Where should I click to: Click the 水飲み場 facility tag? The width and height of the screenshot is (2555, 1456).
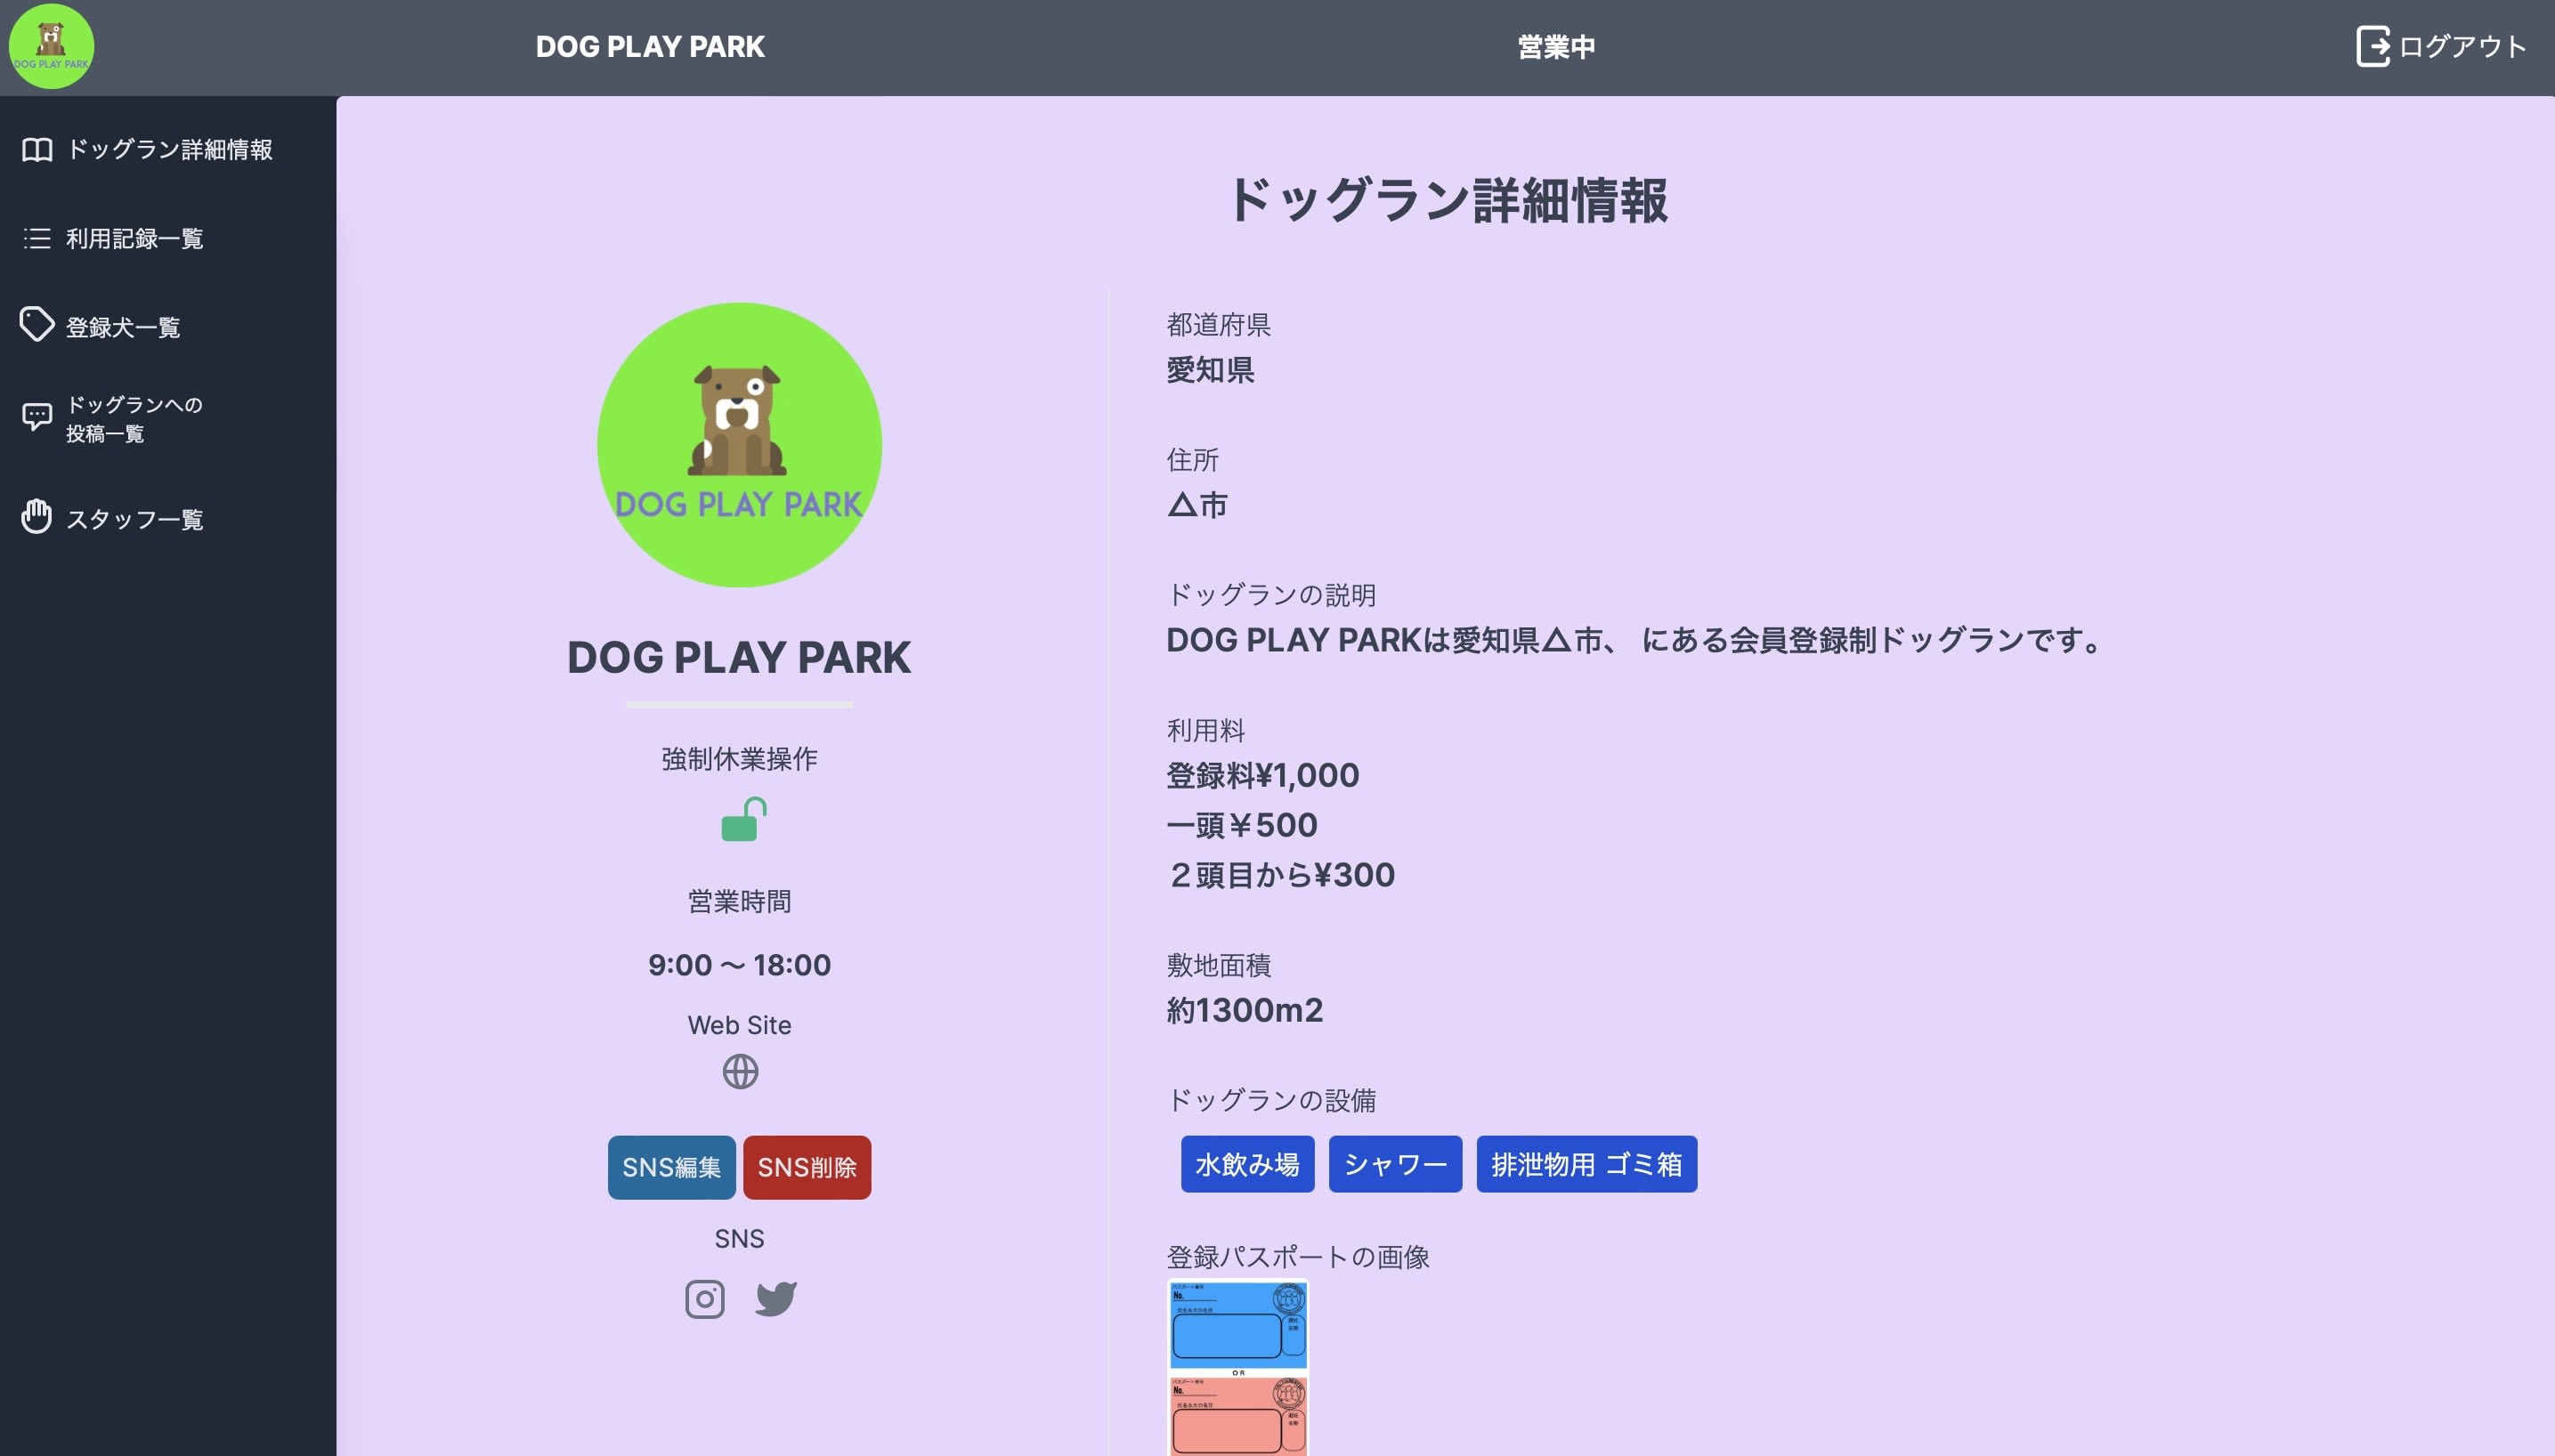[x=1246, y=1164]
